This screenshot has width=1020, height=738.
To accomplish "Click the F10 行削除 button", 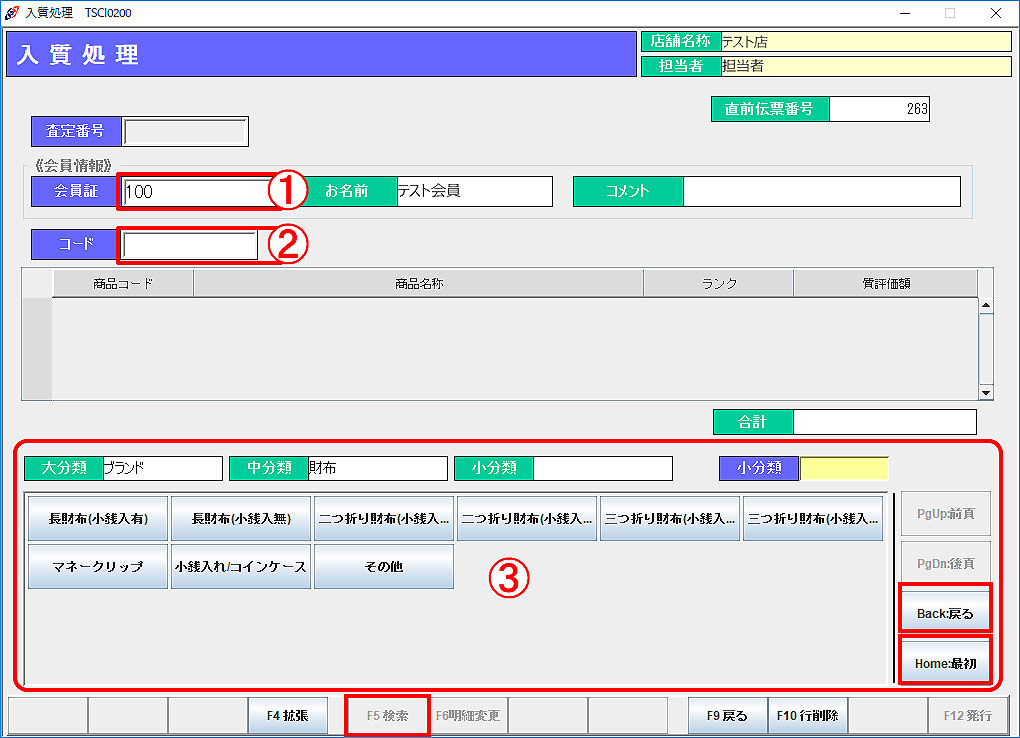I will coord(807,716).
